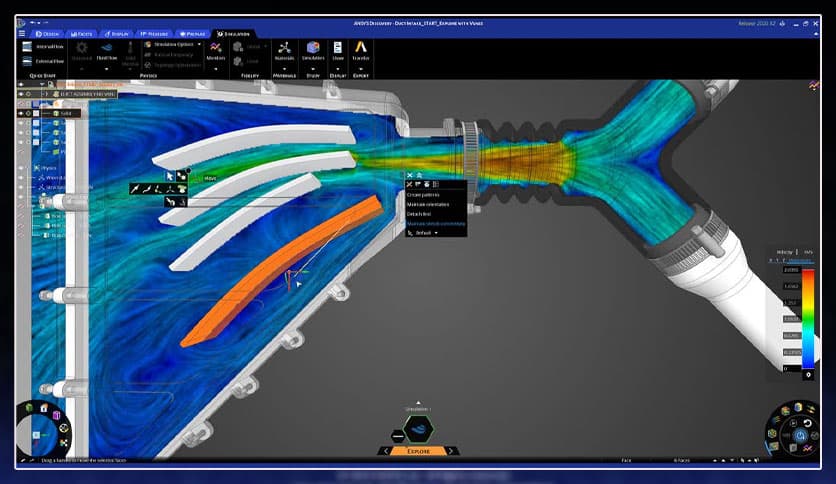The width and height of the screenshot is (836, 484).
Task: Click the velocity color legend gradient bar
Action: click(x=808, y=319)
